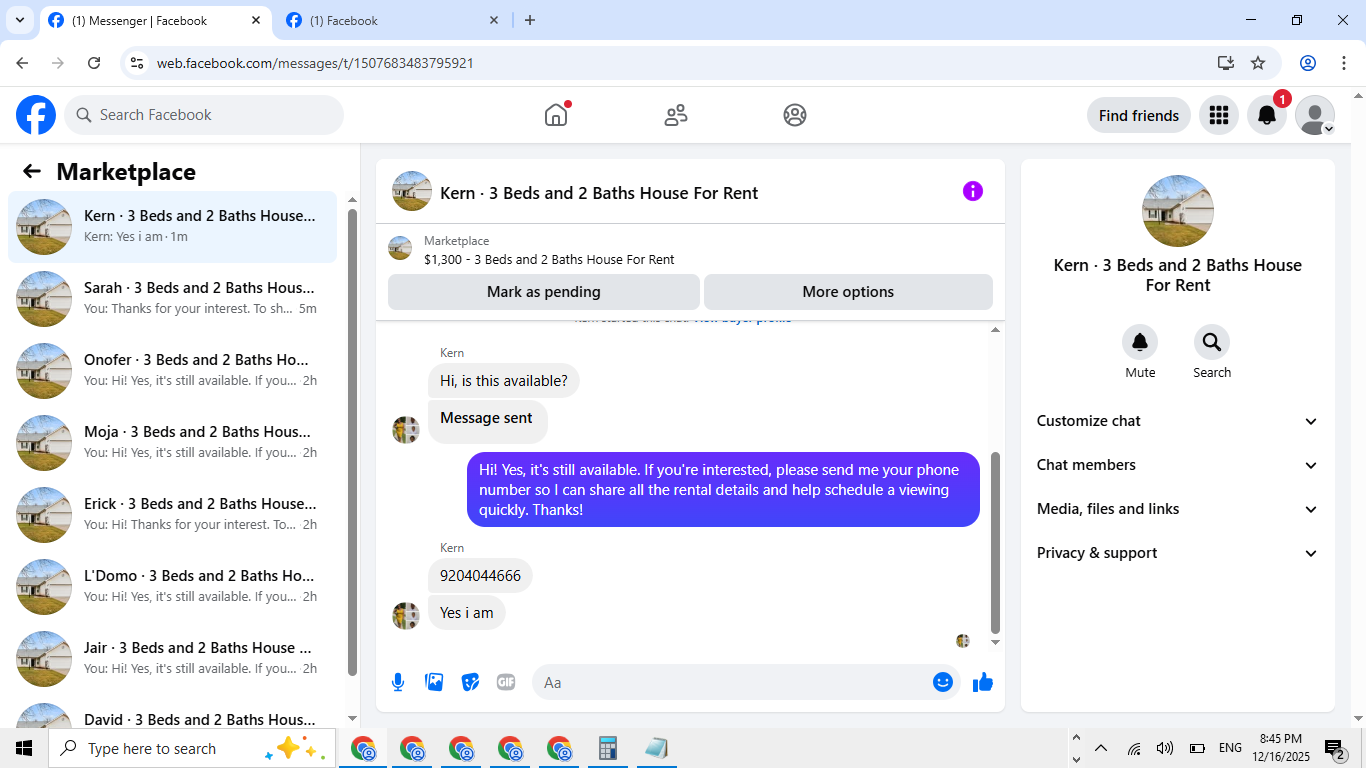Image resolution: width=1366 pixels, height=768 pixels.
Task: Open the GIF picker
Action: pyautogui.click(x=506, y=682)
